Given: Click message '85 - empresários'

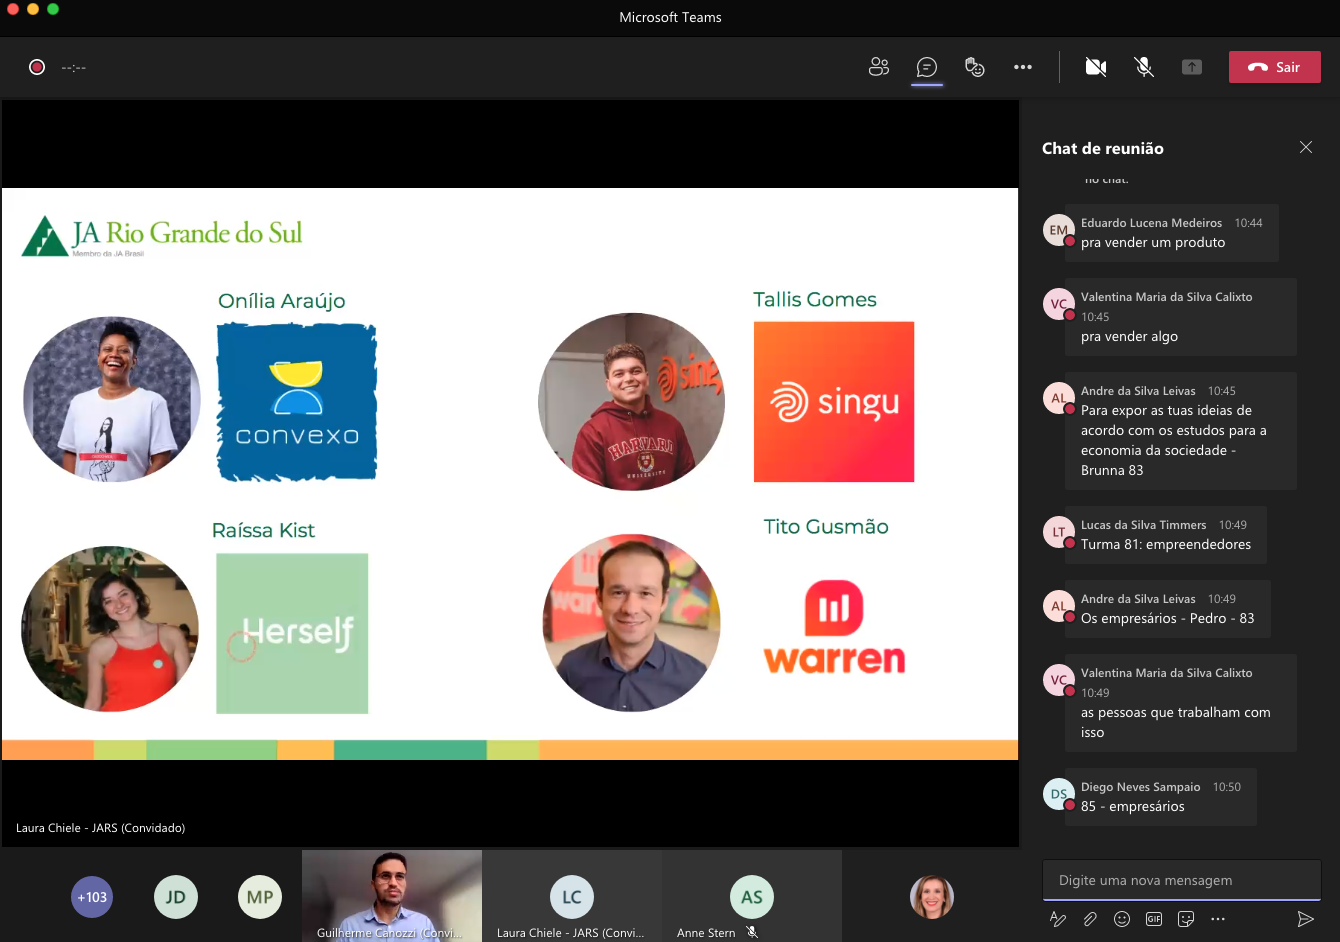Looking at the screenshot, I should tap(1132, 806).
